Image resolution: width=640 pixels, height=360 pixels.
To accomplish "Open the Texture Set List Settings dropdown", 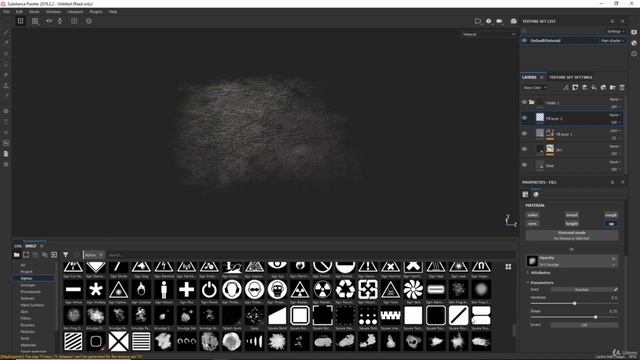I will click(x=615, y=31).
